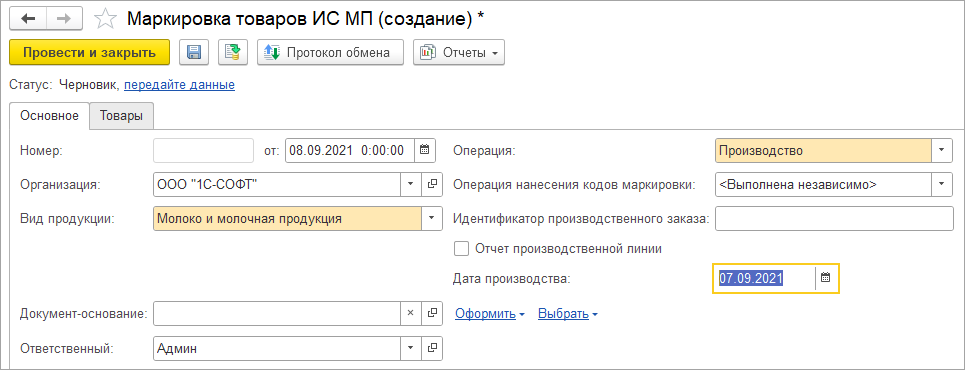Open calendar for the document date field
This screenshot has height=370, width=965.
coord(425,150)
